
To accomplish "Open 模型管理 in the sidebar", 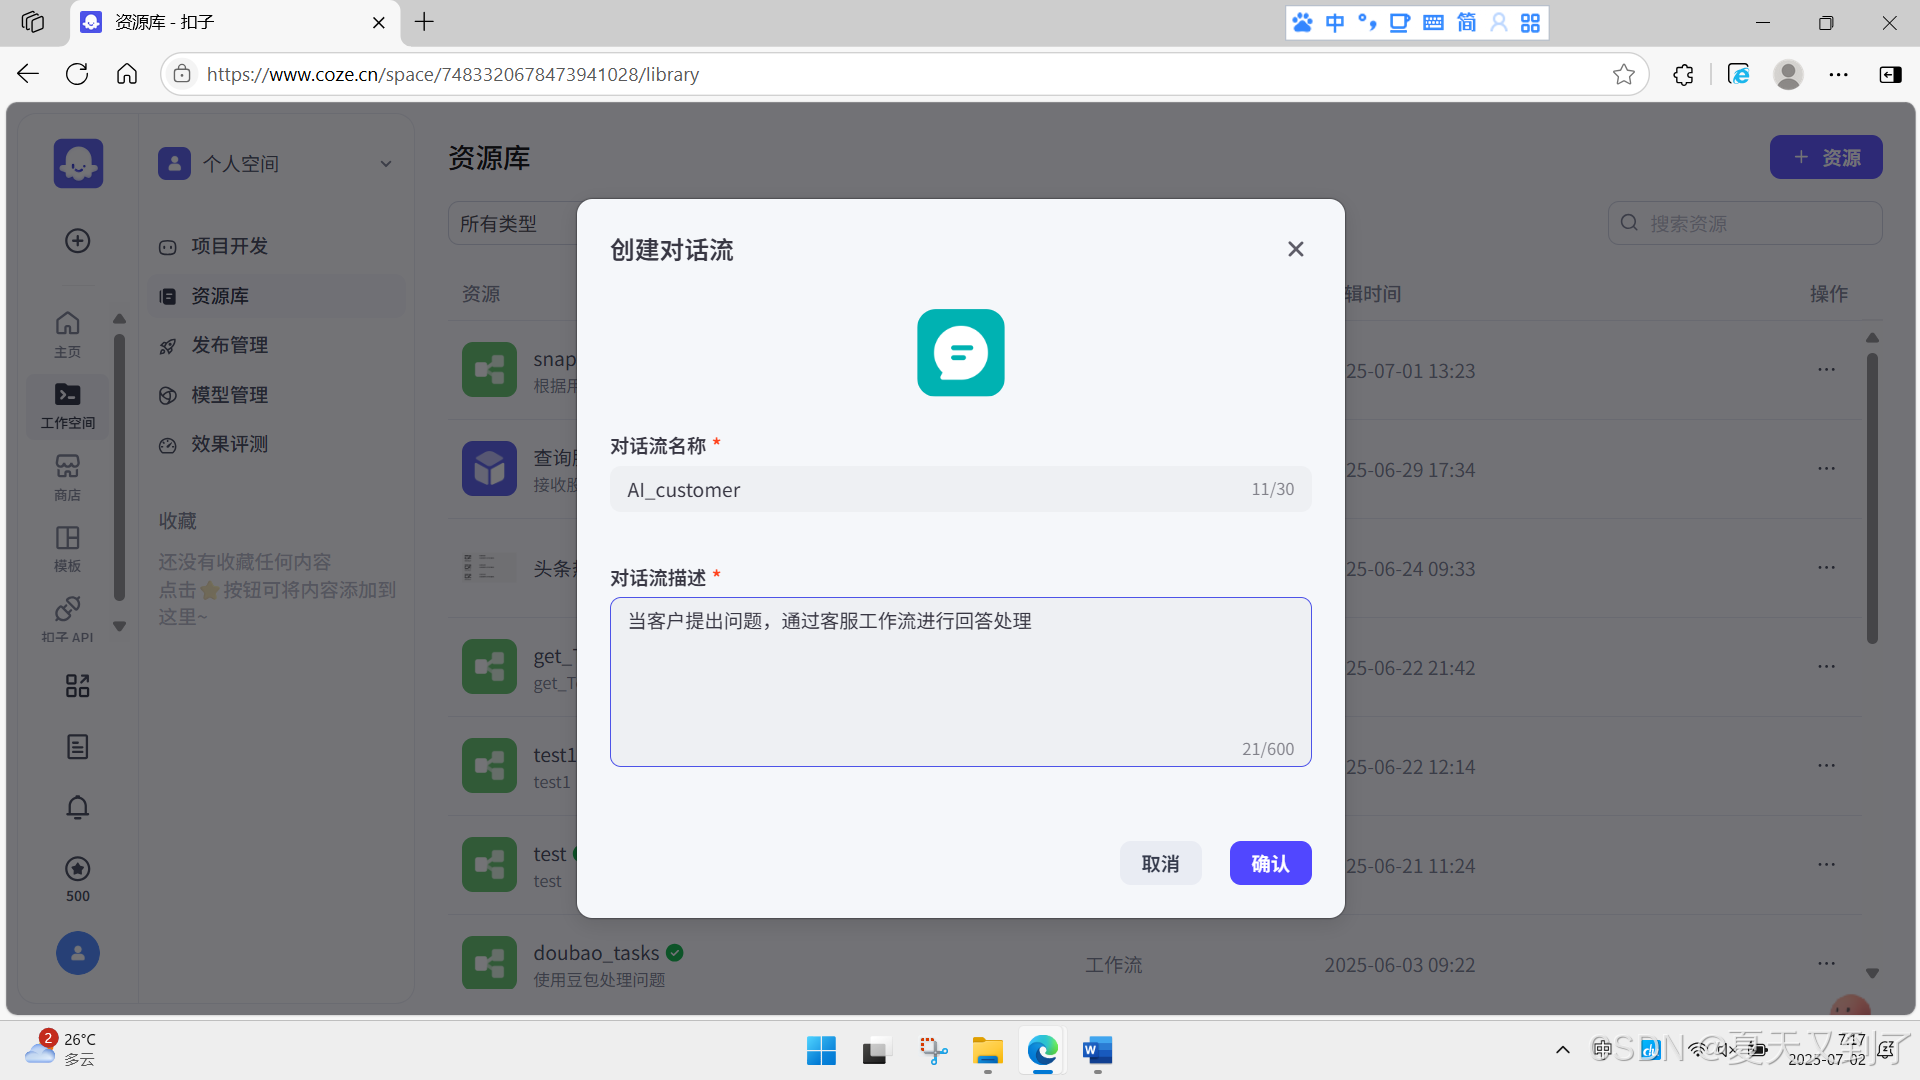I will tap(229, 395).
